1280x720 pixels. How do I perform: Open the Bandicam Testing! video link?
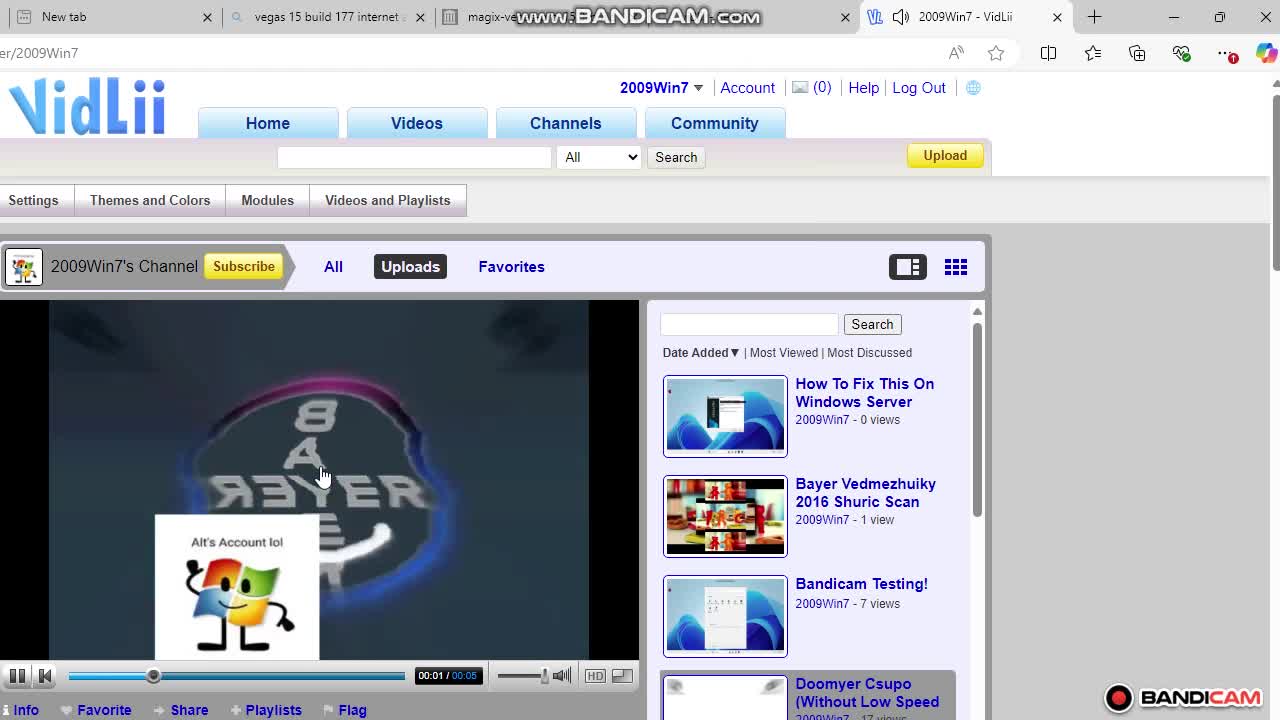[x=861, y=584]
